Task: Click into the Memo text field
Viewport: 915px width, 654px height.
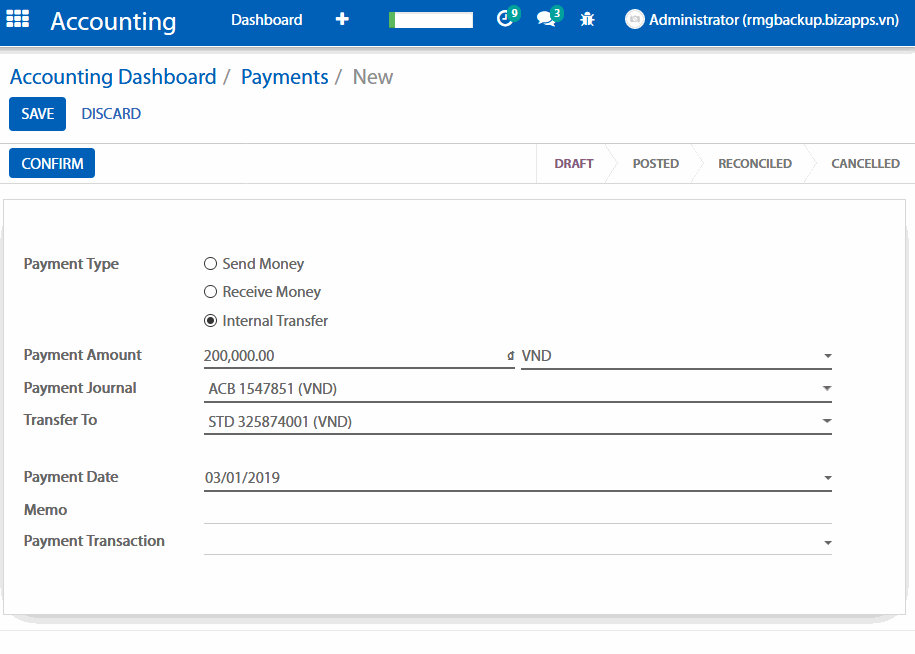Action: (517, 511)
